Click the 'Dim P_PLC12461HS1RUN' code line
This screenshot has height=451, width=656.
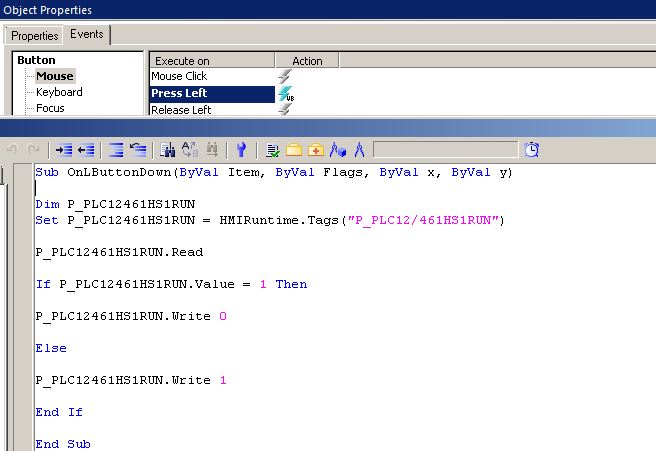pyautogui.click(x=115, y=204)
